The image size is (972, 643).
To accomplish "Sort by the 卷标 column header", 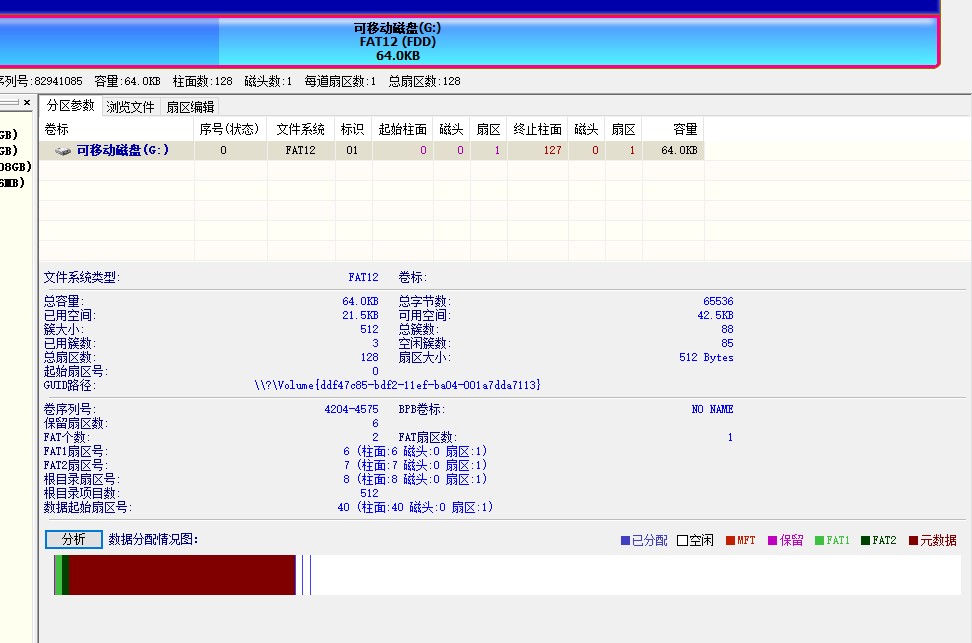I will (x=117, y=129).
